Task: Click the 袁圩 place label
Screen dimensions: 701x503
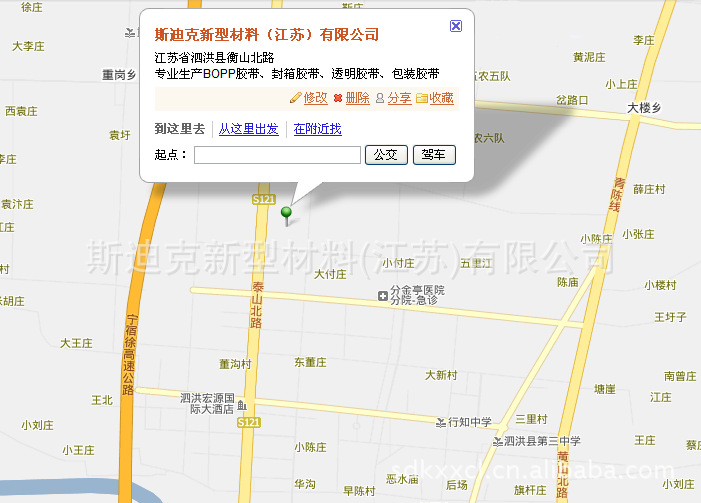Action: pos(120,135)
